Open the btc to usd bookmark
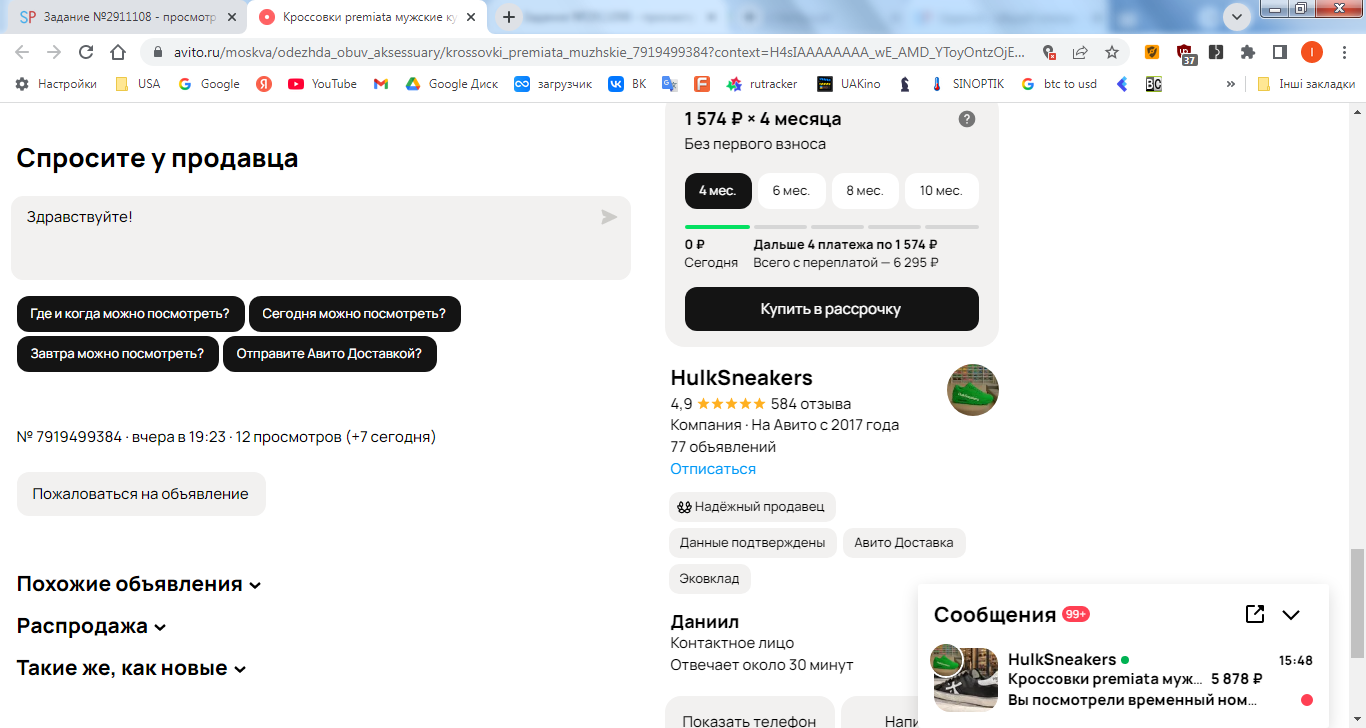The height and width of the screenshot is (728, 1366). (x=1059, y=84)
